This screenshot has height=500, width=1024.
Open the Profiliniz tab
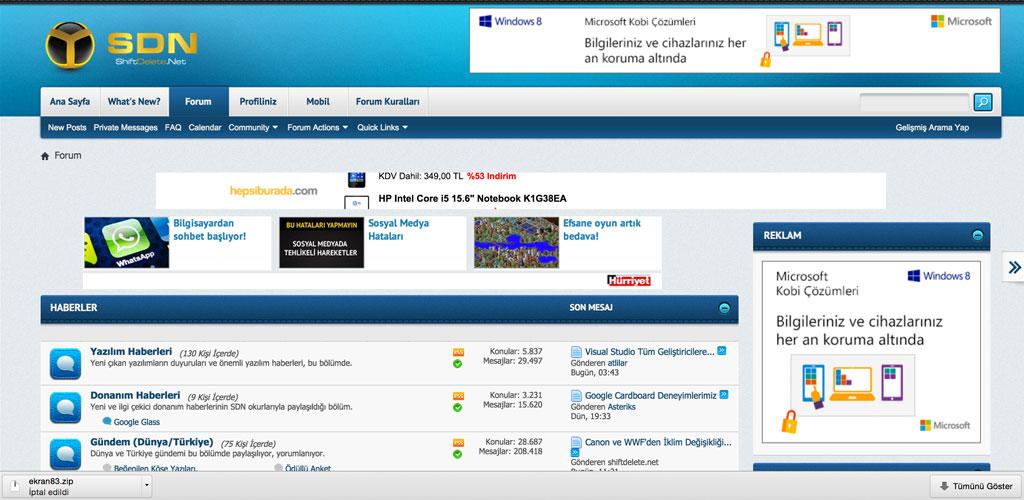coord(258,102)
